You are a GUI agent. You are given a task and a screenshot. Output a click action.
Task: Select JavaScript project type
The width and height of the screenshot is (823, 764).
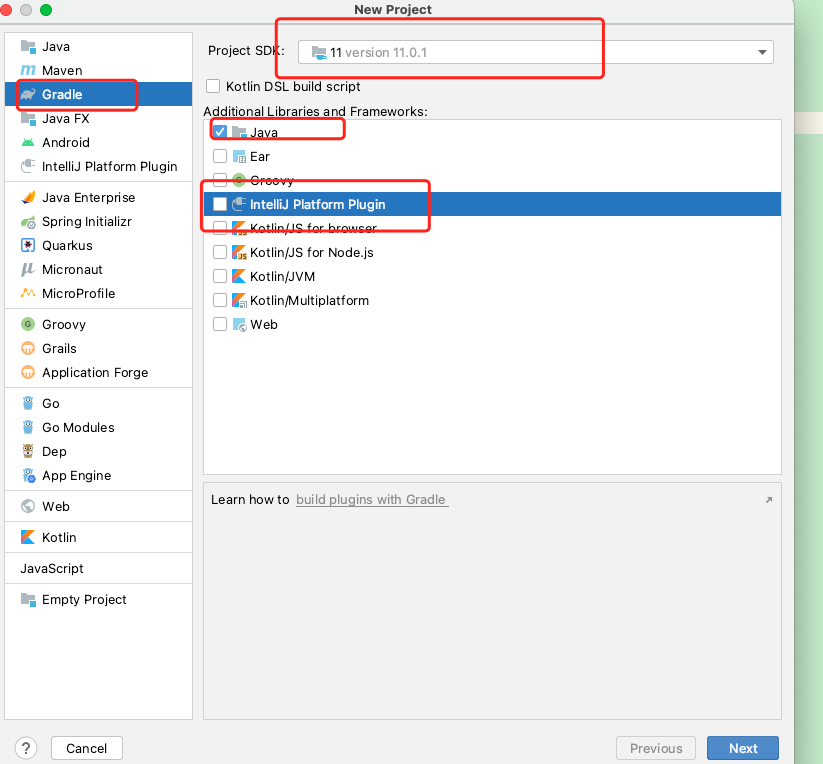pyautogui.click(x=98, y=568)
